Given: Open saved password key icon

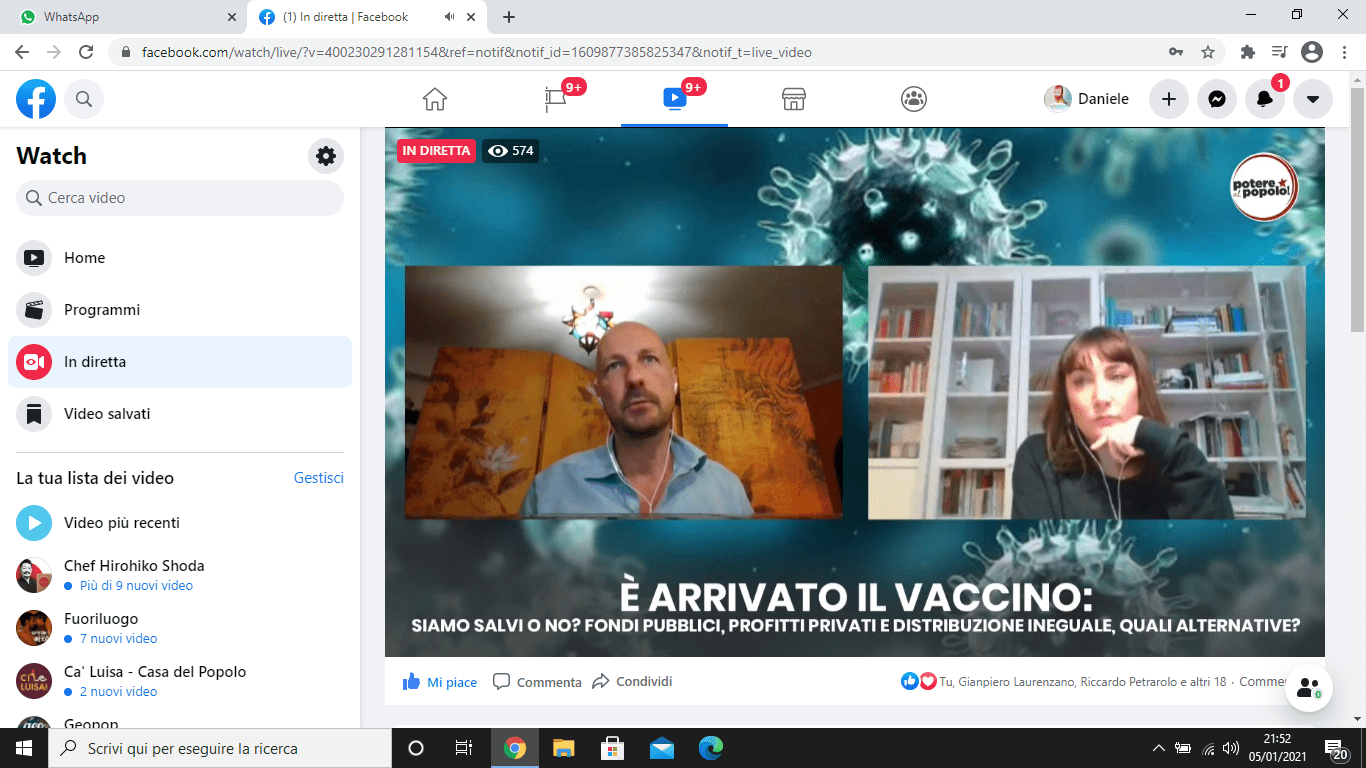Looking at the screenshot, I should pyautogui.click(x=1177, y=52).
